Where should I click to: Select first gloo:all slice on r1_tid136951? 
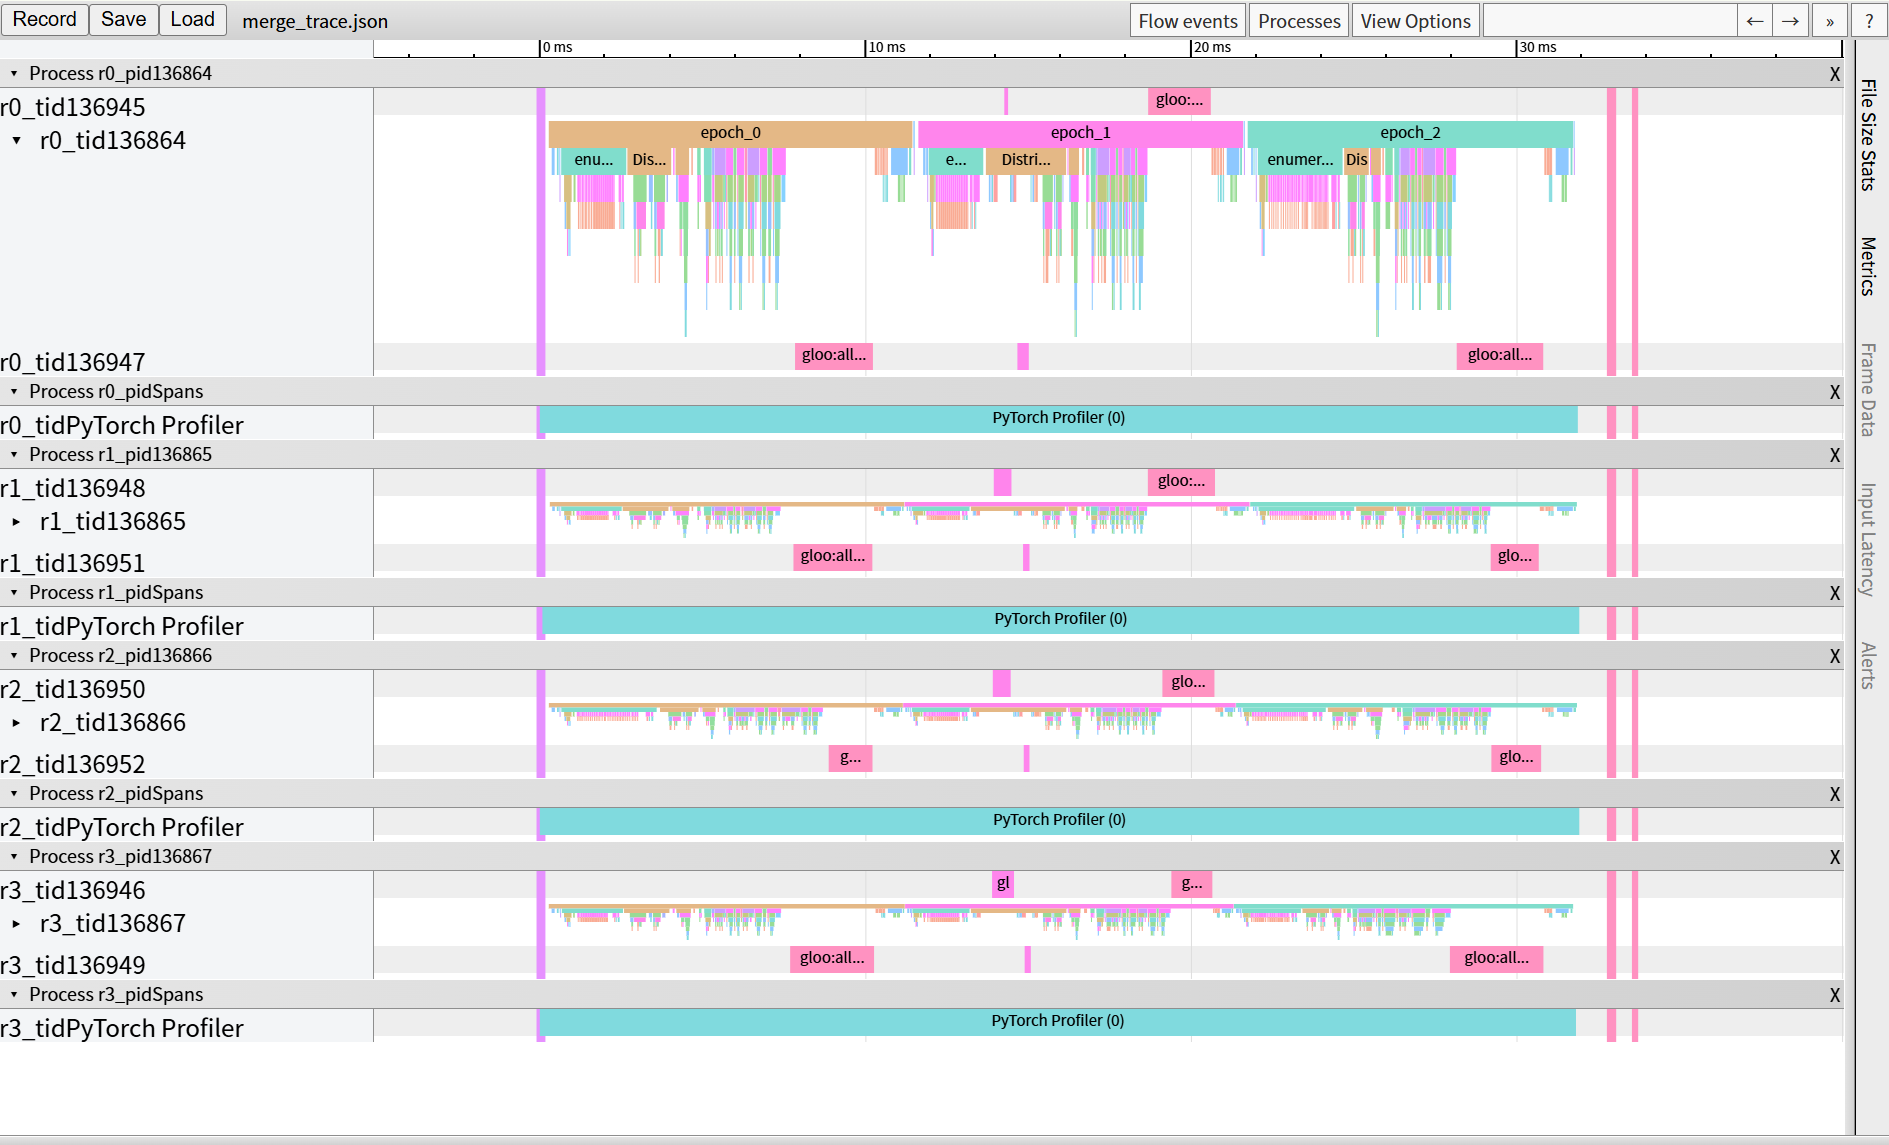(833, 557)
